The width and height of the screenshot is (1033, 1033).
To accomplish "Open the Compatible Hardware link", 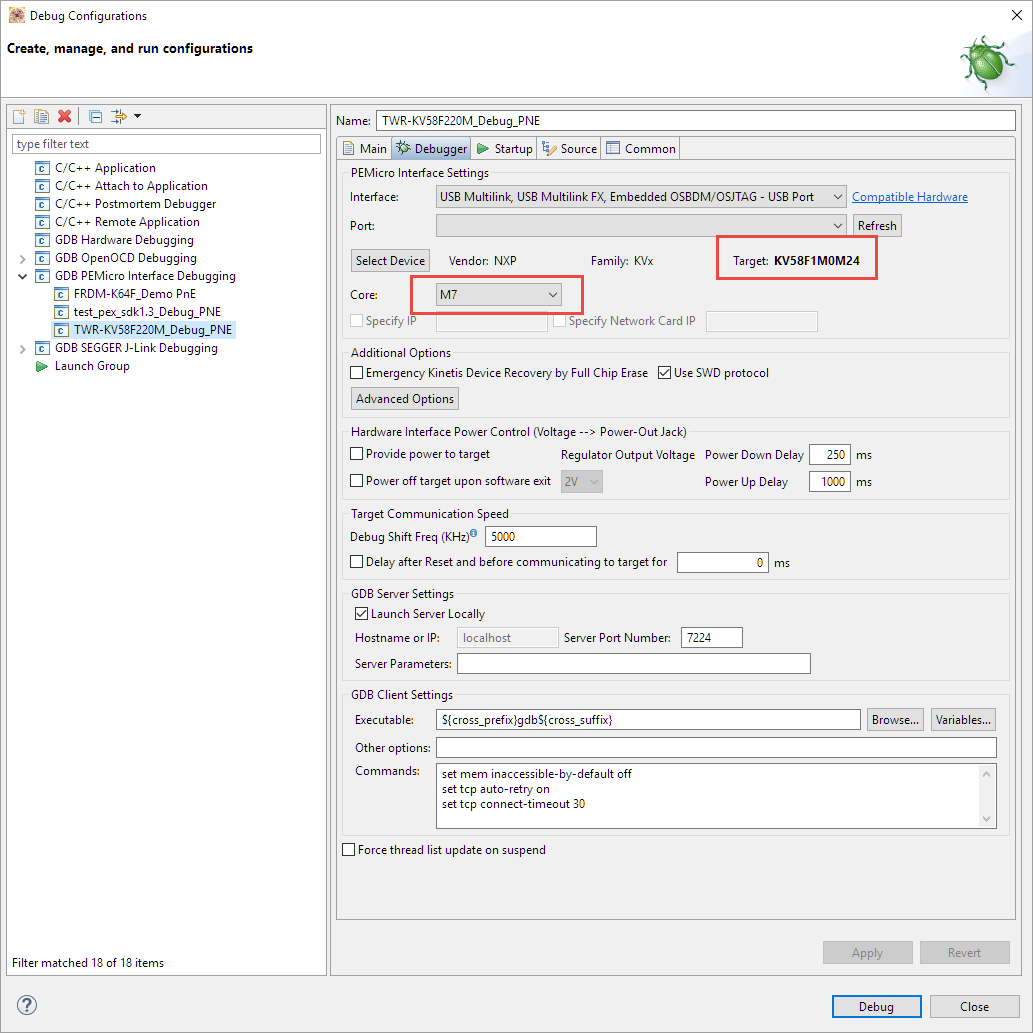I will 909,197.
